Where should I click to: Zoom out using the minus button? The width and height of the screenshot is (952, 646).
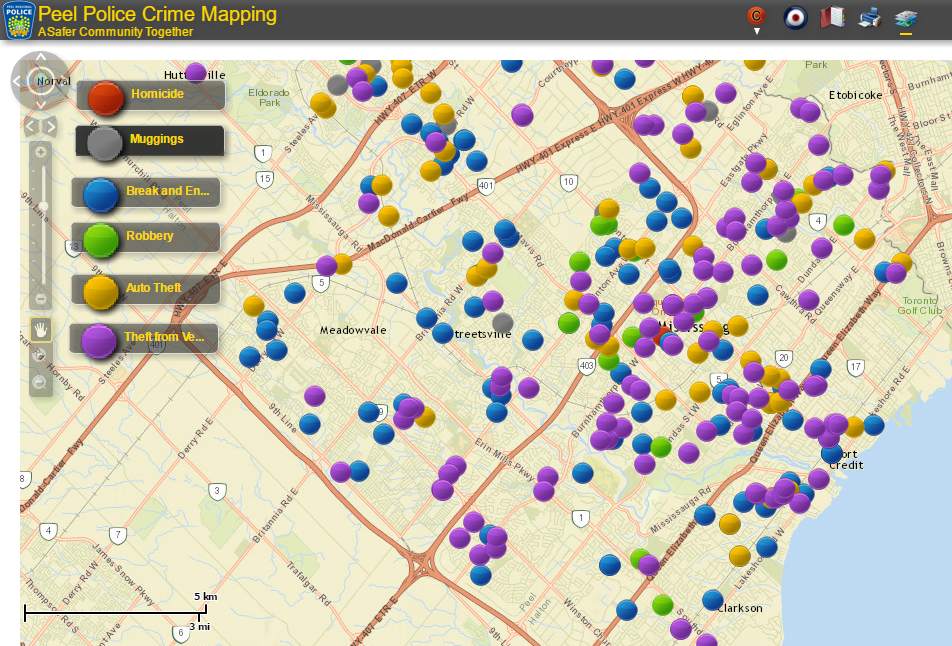pos(40,298)
